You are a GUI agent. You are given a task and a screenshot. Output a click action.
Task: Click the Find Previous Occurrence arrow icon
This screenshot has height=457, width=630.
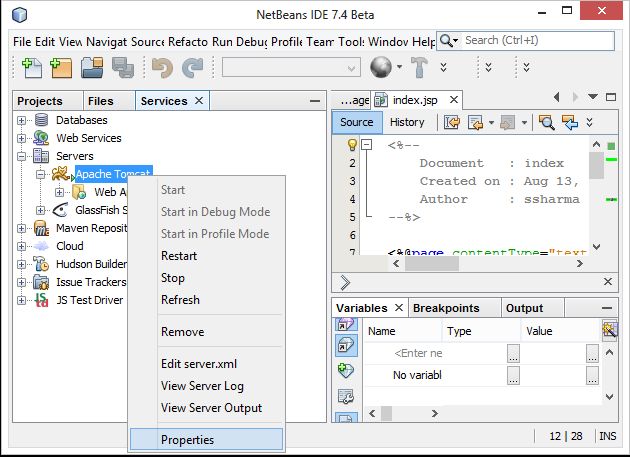tap(570, 122)
